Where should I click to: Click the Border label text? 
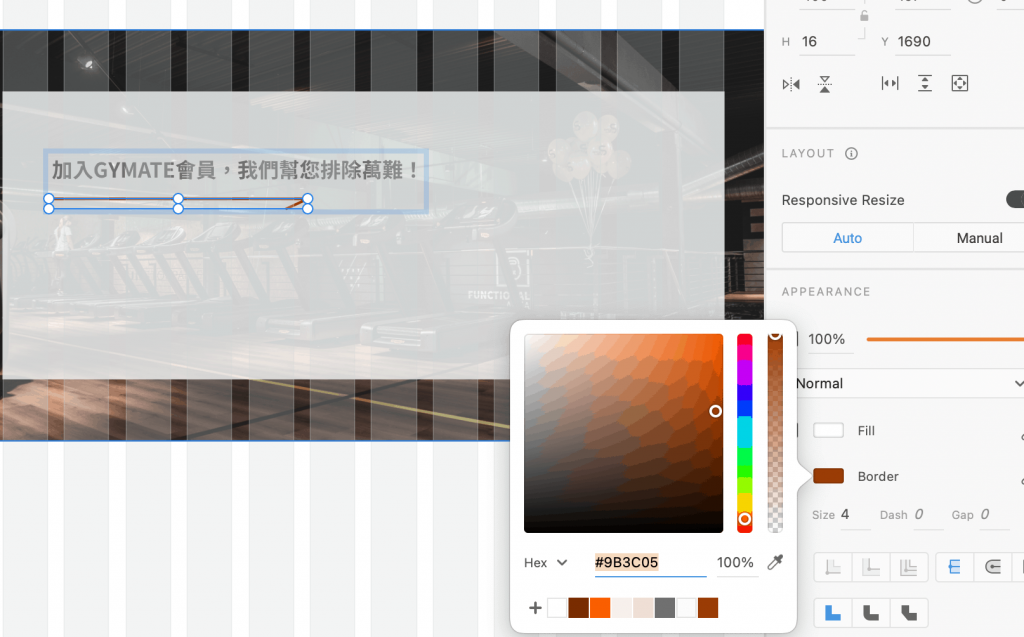coord(878,476)
